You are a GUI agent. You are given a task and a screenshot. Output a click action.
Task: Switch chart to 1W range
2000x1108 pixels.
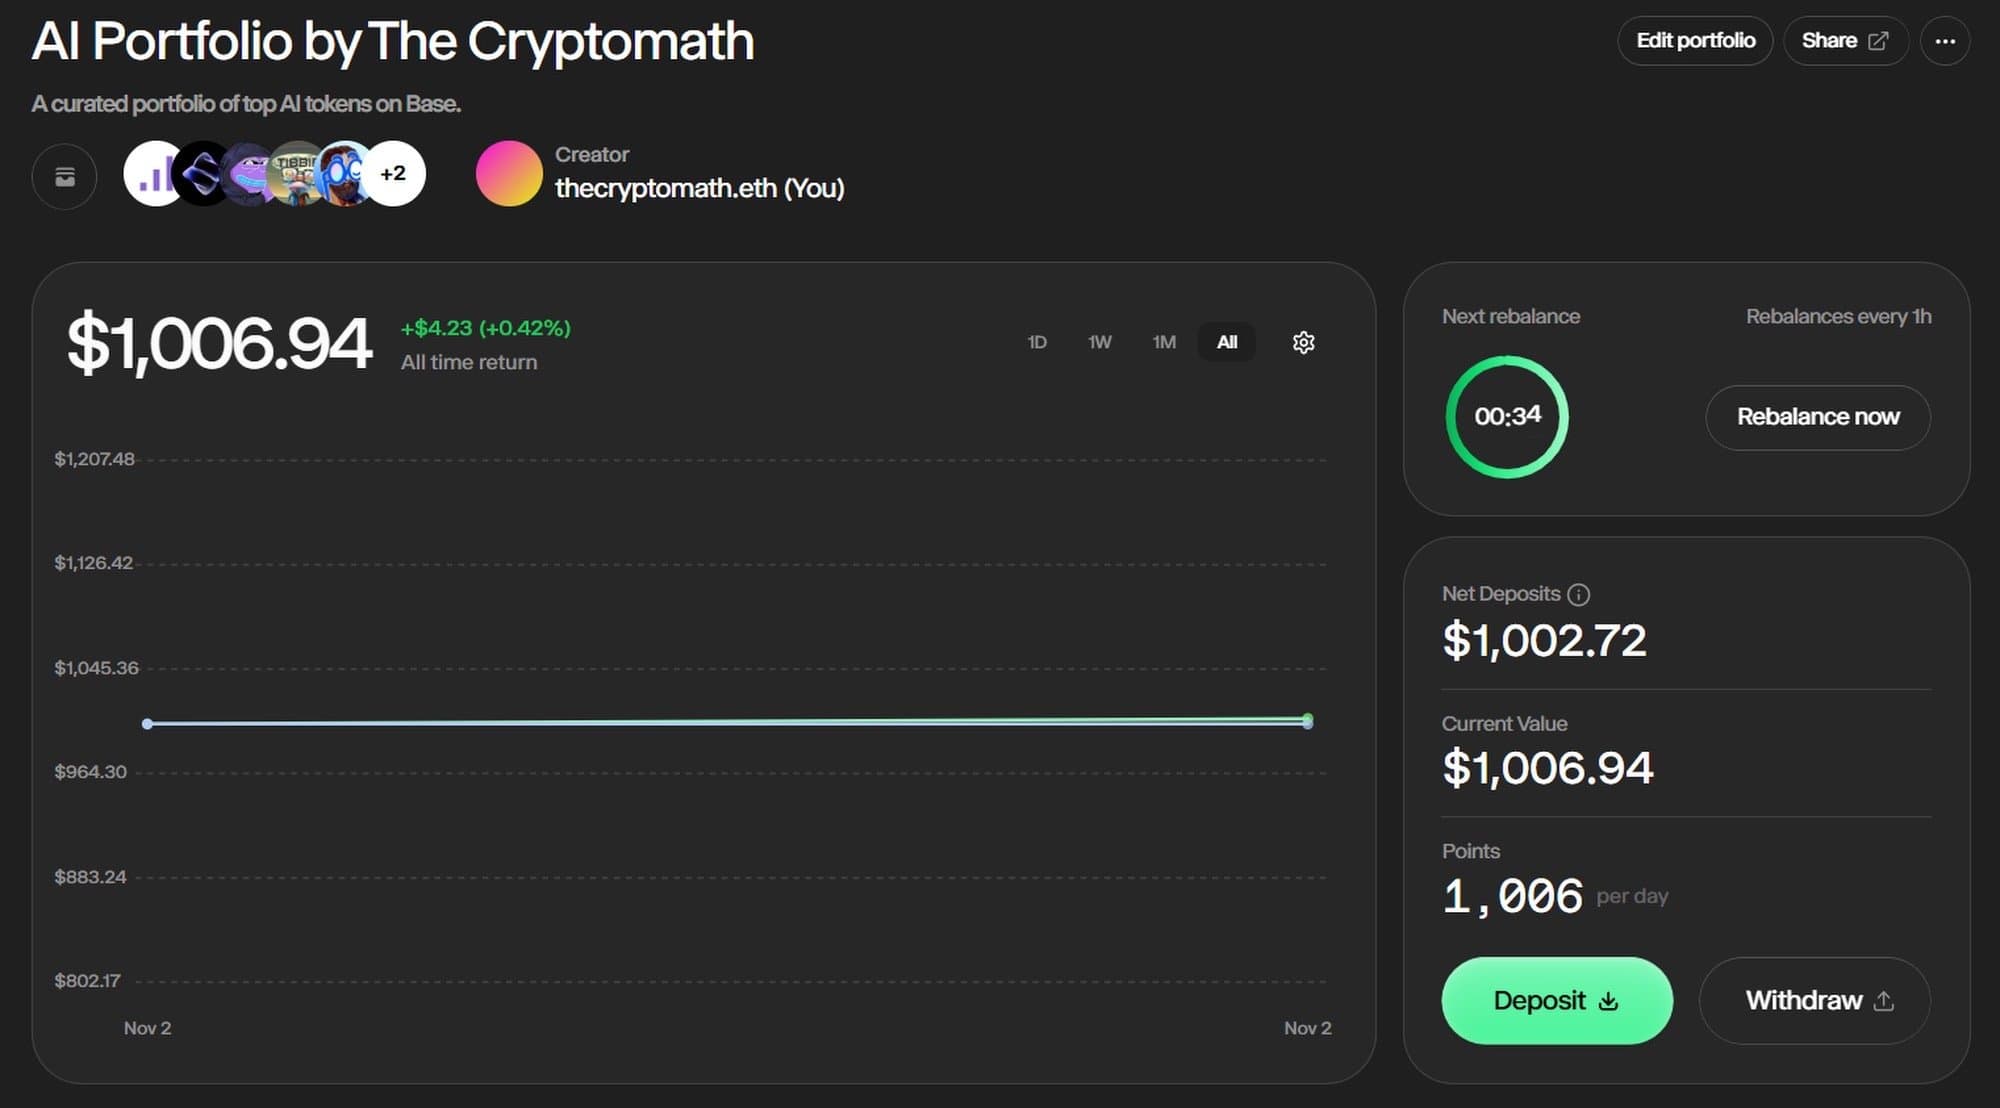pos(1100,342)
